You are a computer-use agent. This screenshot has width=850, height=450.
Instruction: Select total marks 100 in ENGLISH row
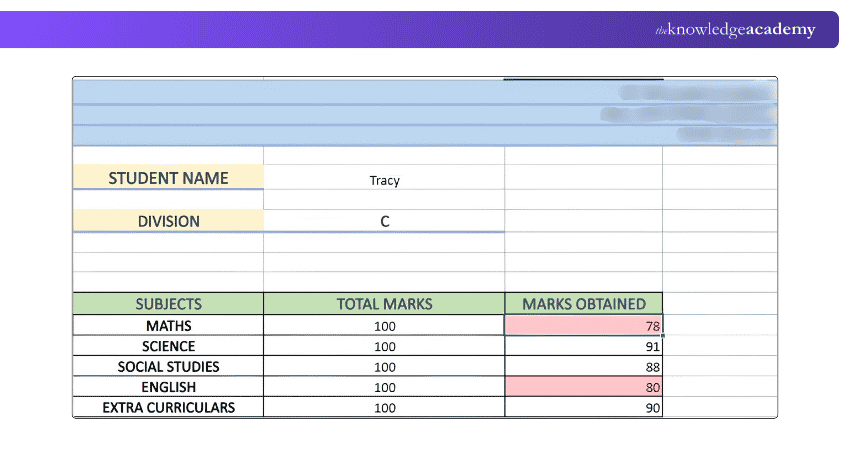click(384, 387)
